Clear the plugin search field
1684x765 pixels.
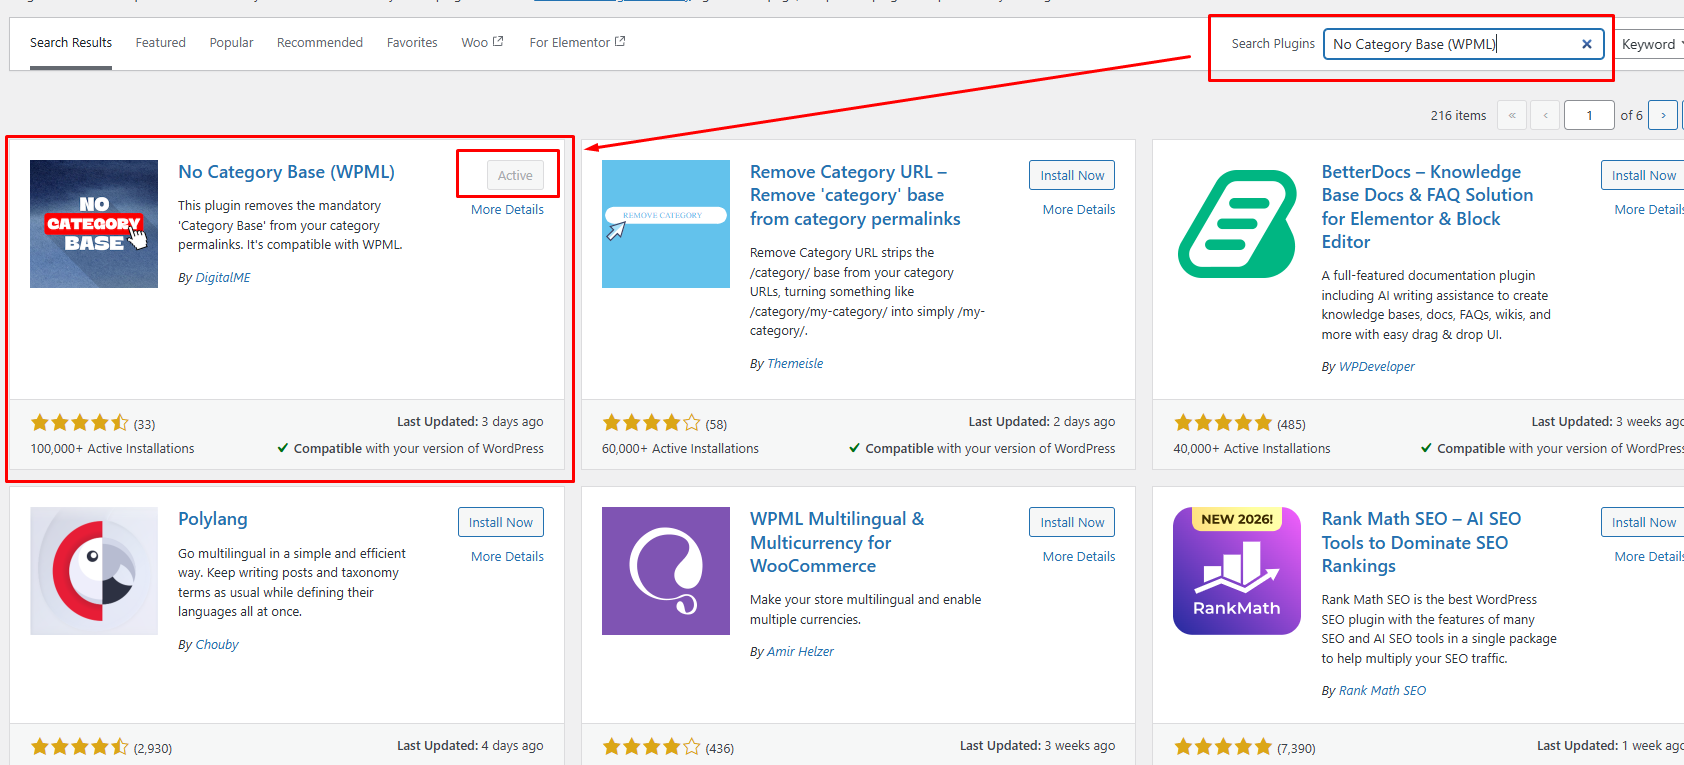pyautogui.click(x=1587, y=44)
